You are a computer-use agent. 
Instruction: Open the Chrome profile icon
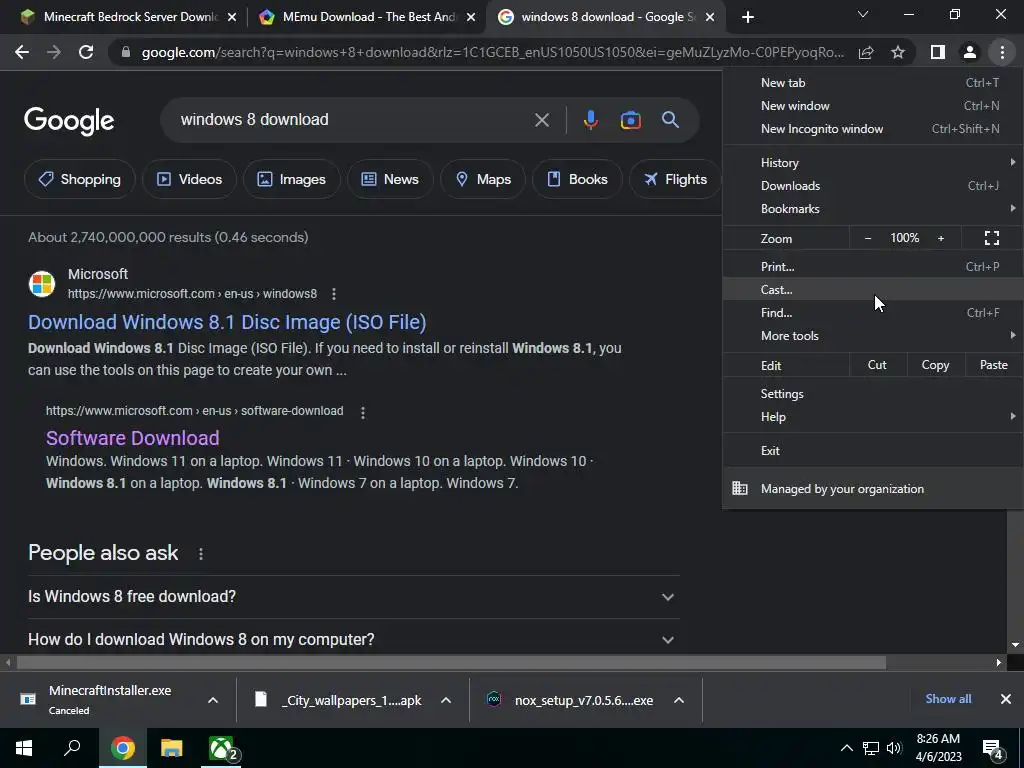point(970,52)
